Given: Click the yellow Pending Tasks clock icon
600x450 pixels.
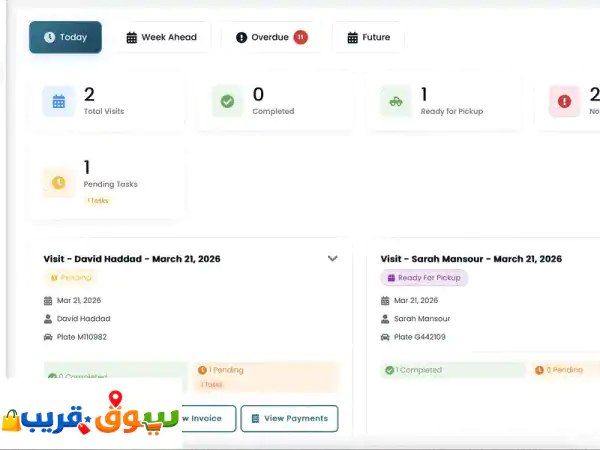Looking at the screenshot, I should coord(59,183).
